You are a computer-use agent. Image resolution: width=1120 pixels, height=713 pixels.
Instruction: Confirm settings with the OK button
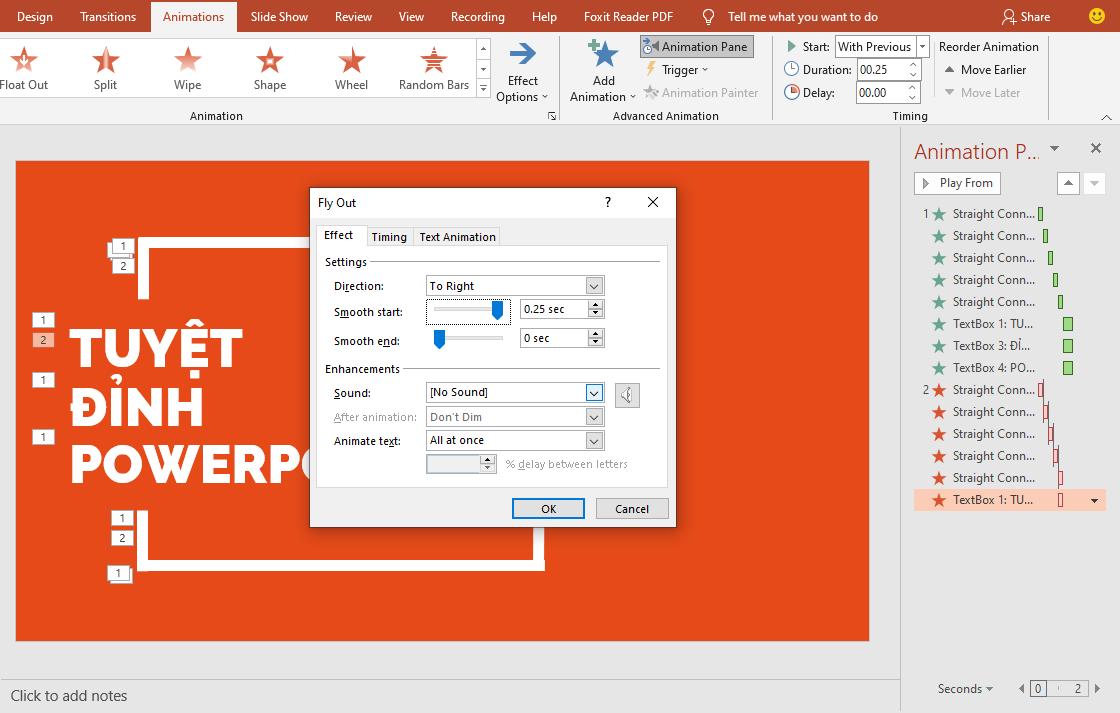point(548,508)
